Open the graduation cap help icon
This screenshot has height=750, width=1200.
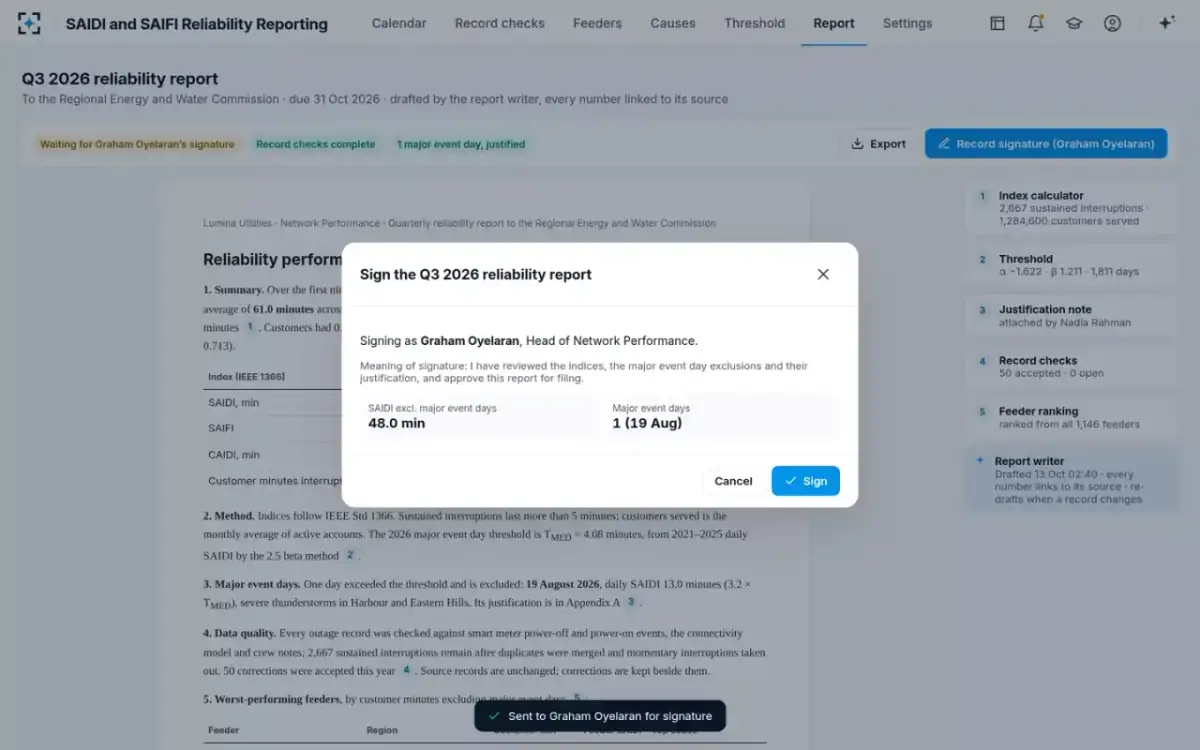(x=1074, y=23)
